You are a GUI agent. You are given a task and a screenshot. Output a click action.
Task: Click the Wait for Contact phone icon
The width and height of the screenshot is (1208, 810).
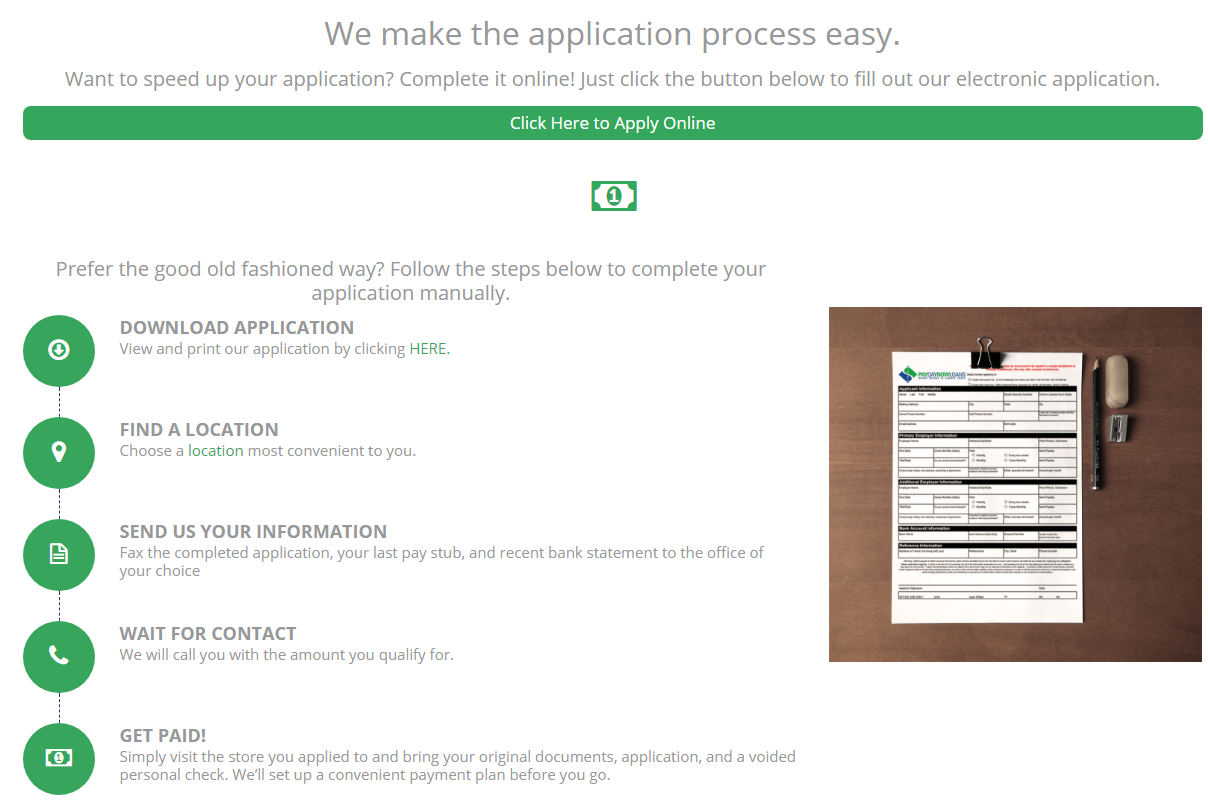coord(59,656)
